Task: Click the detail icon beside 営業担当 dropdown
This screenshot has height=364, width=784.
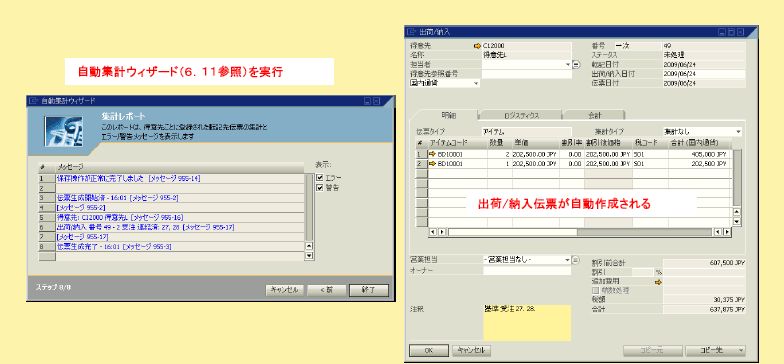Action: 576,260
